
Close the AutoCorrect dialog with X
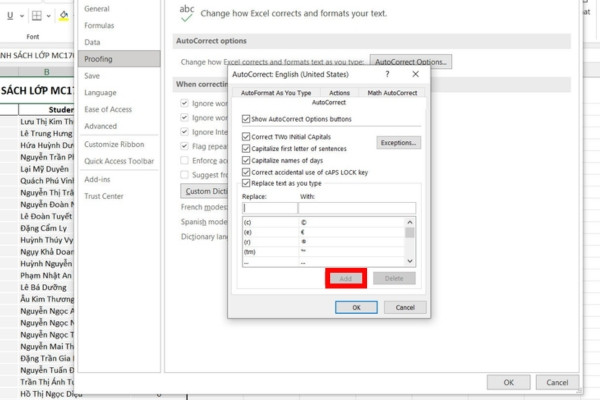[416, 74]
